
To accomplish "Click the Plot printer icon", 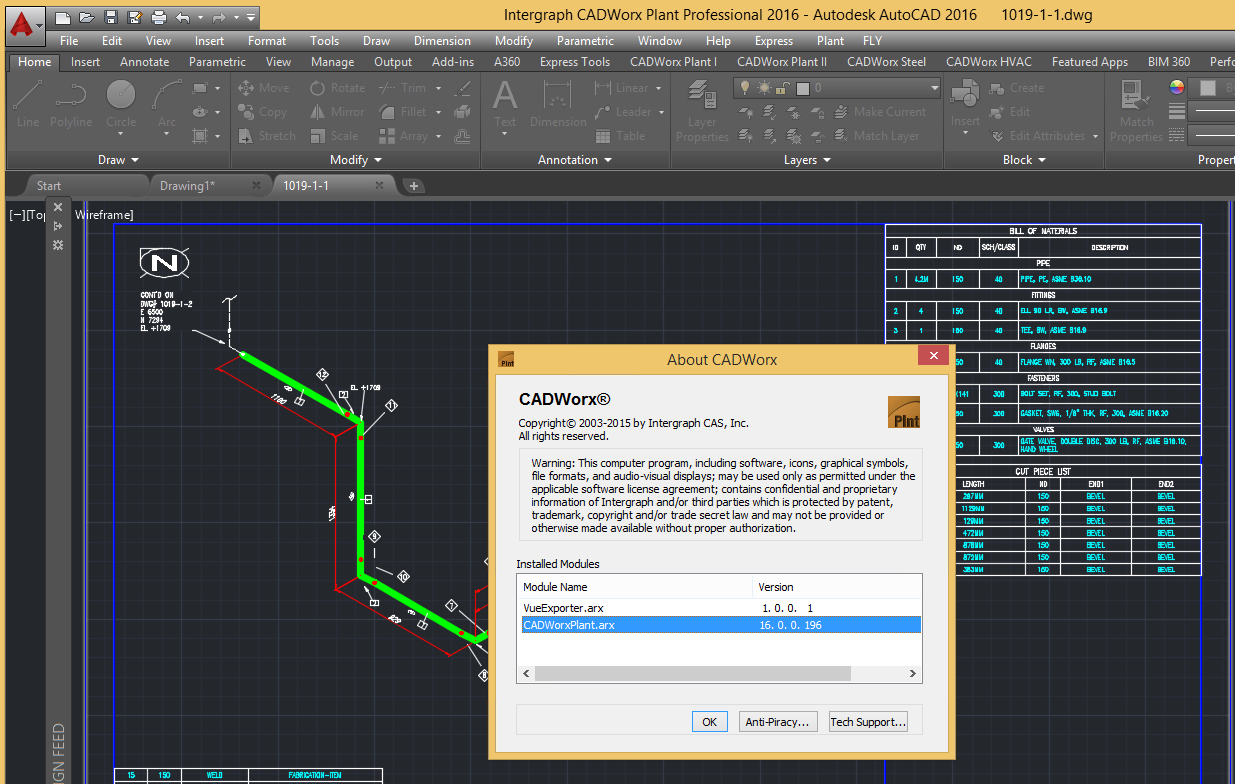I will [159, 17].
